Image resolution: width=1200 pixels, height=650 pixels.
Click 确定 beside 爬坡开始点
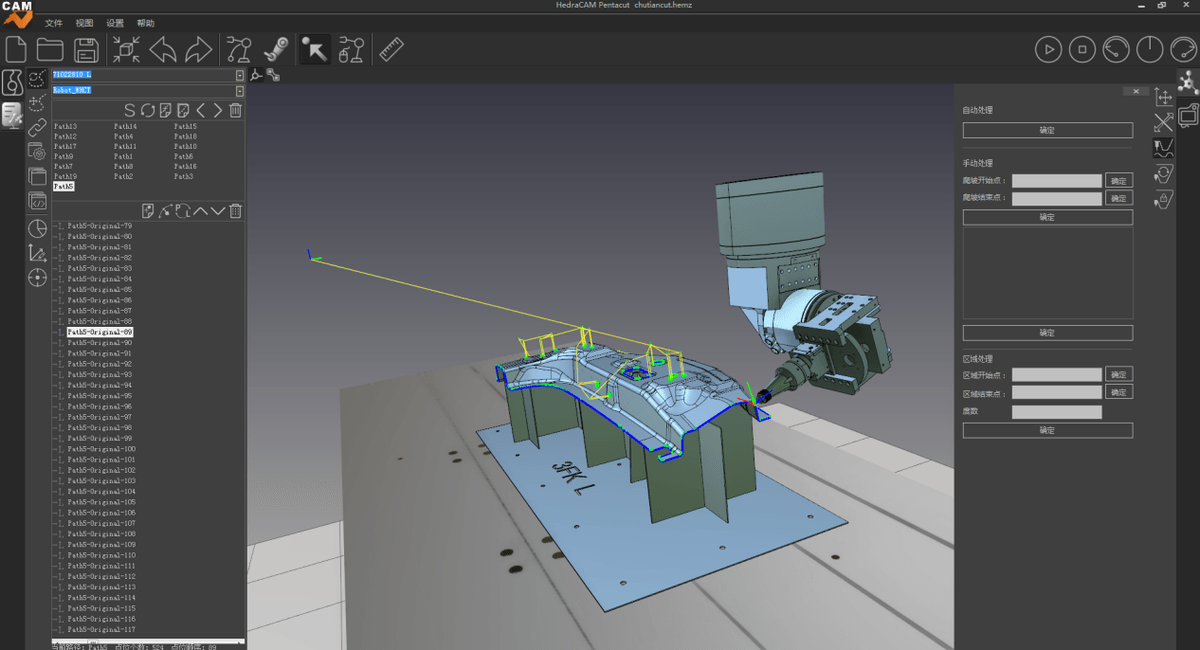pyautogui.click(x=1119, y=181)
